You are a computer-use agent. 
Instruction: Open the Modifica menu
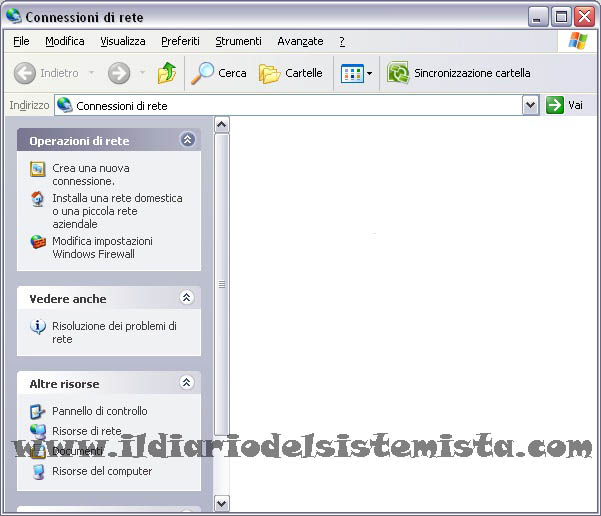65,41
